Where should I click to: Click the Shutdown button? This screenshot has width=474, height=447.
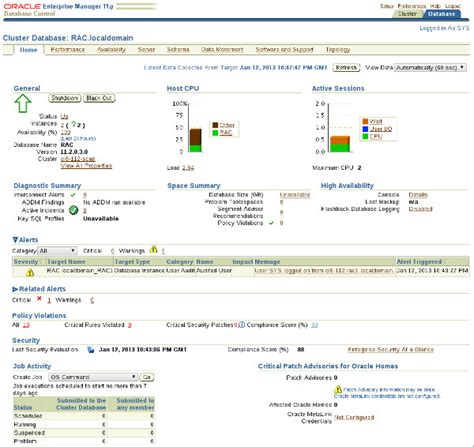(x=65, y=98)
